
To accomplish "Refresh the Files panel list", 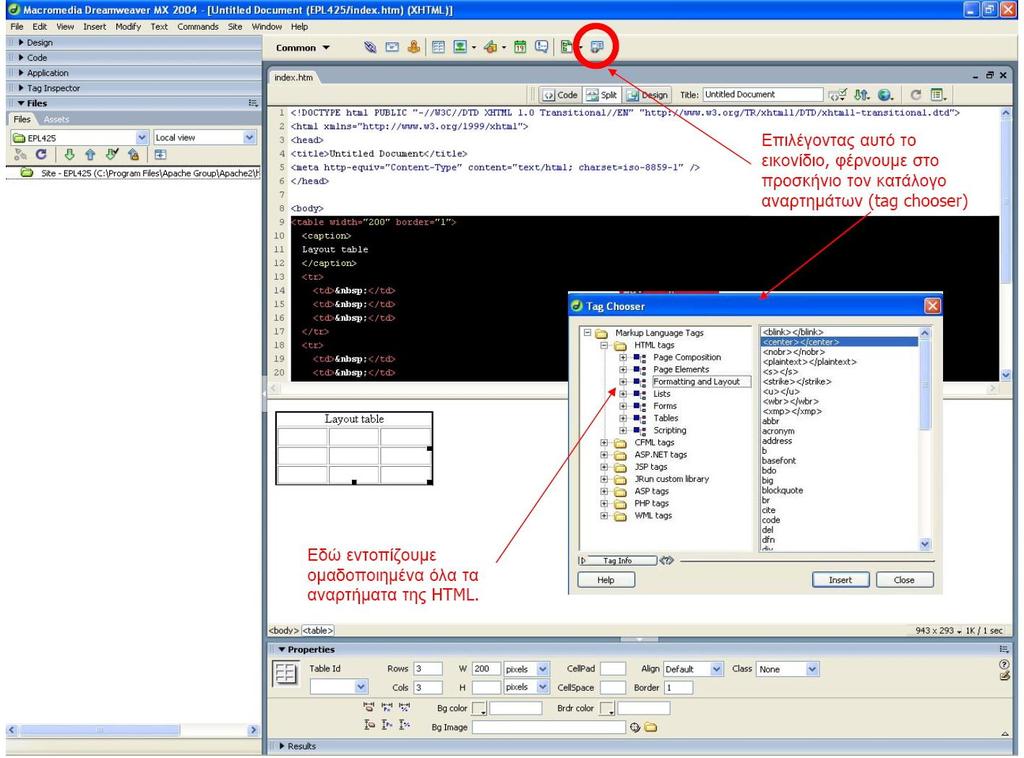I will 41,155.
